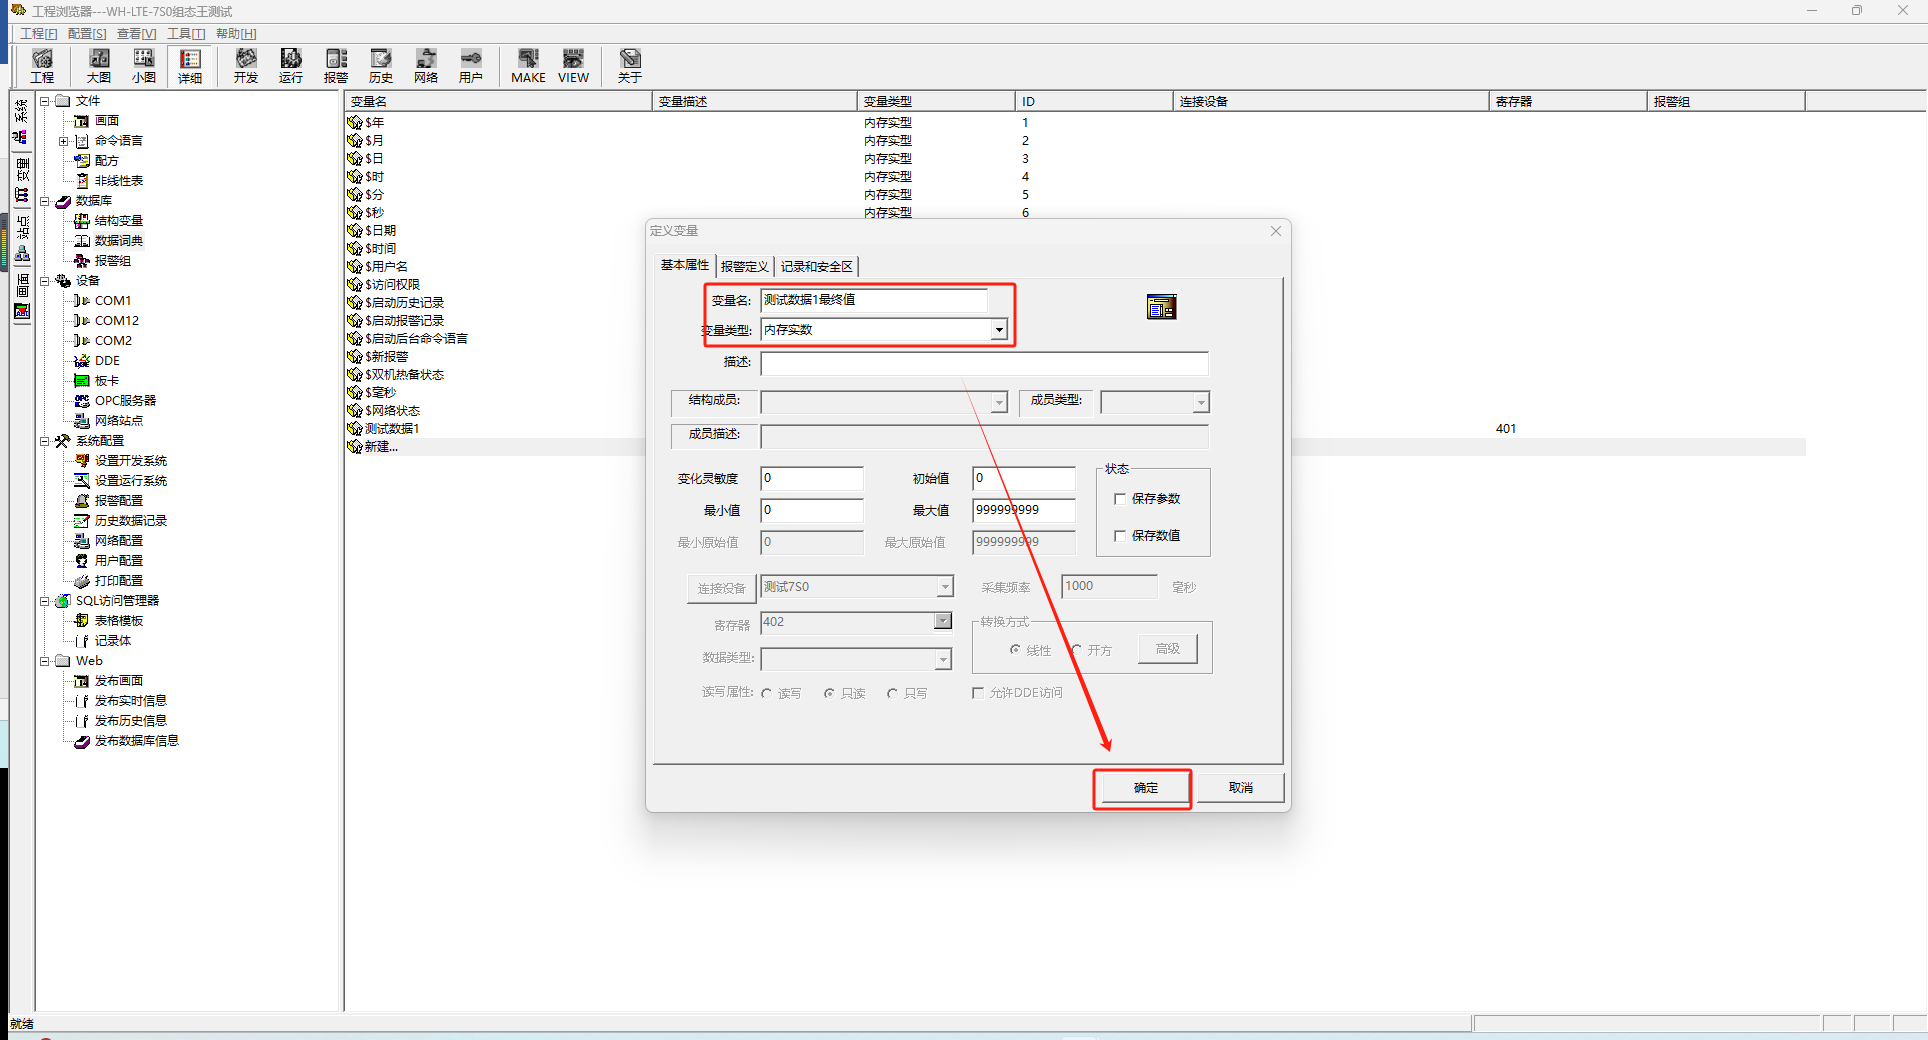1928x1040 pixels.
Task: Enable the 保存参数 checkbox
Action: [x=1120, y=499]
